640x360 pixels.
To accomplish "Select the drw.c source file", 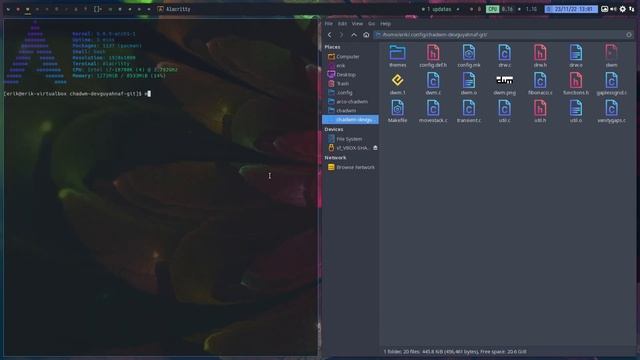I will (x=504, y=56).
